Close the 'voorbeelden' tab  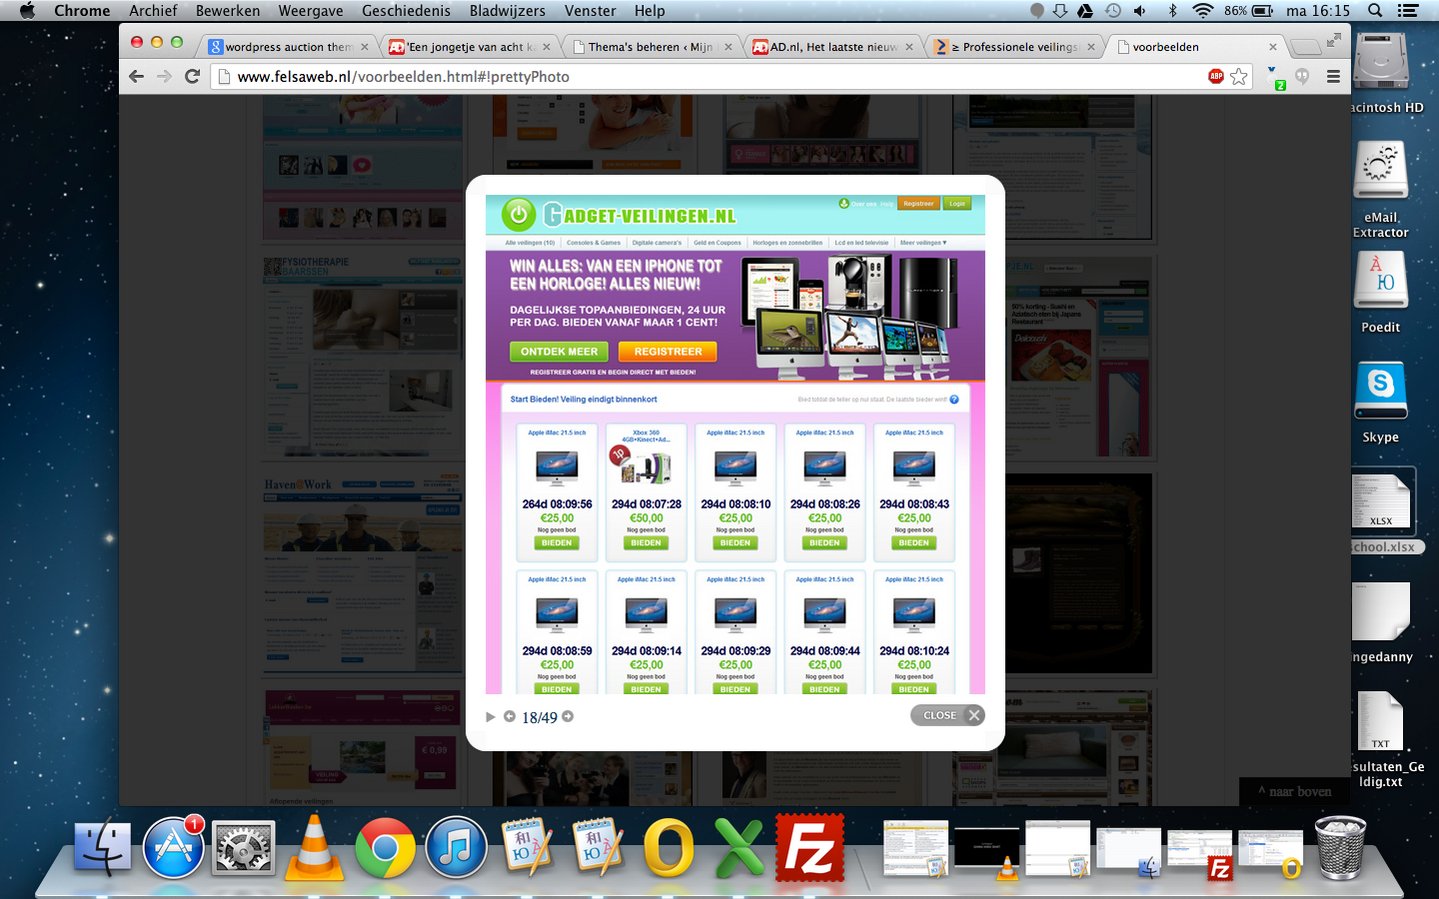pos(1273,47)
